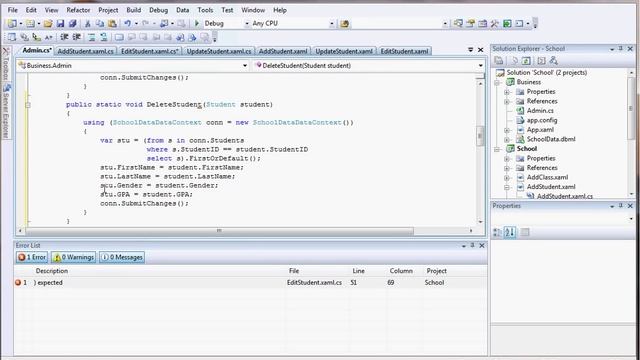
Task: Click Solution Explorer's View Class Diagram icon
Action: (x=553, y=61)
